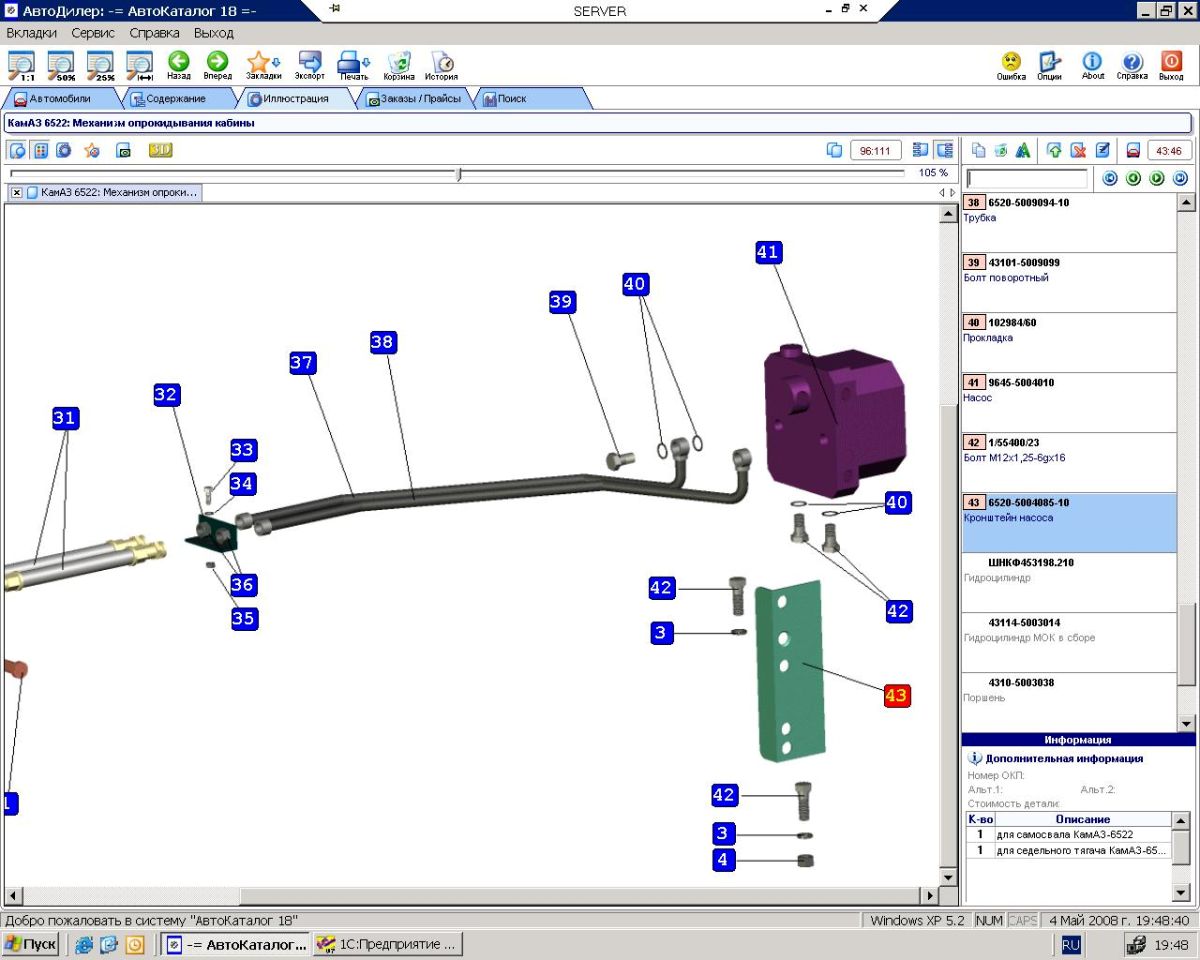Click the illustration zoom slider handle
Viewport: 1200px width, 960px height.
(459, 174)
